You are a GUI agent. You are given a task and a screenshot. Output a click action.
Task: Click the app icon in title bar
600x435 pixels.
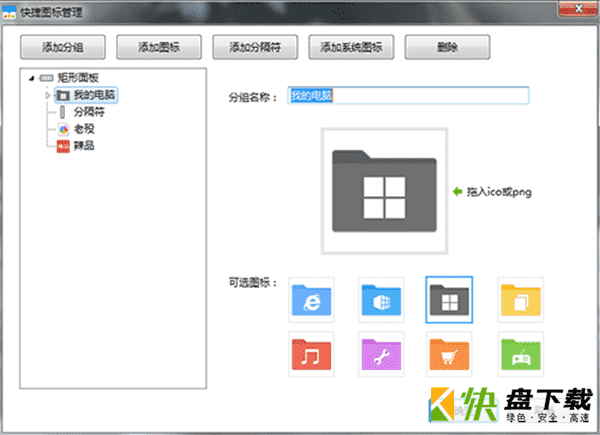point(9,12)
